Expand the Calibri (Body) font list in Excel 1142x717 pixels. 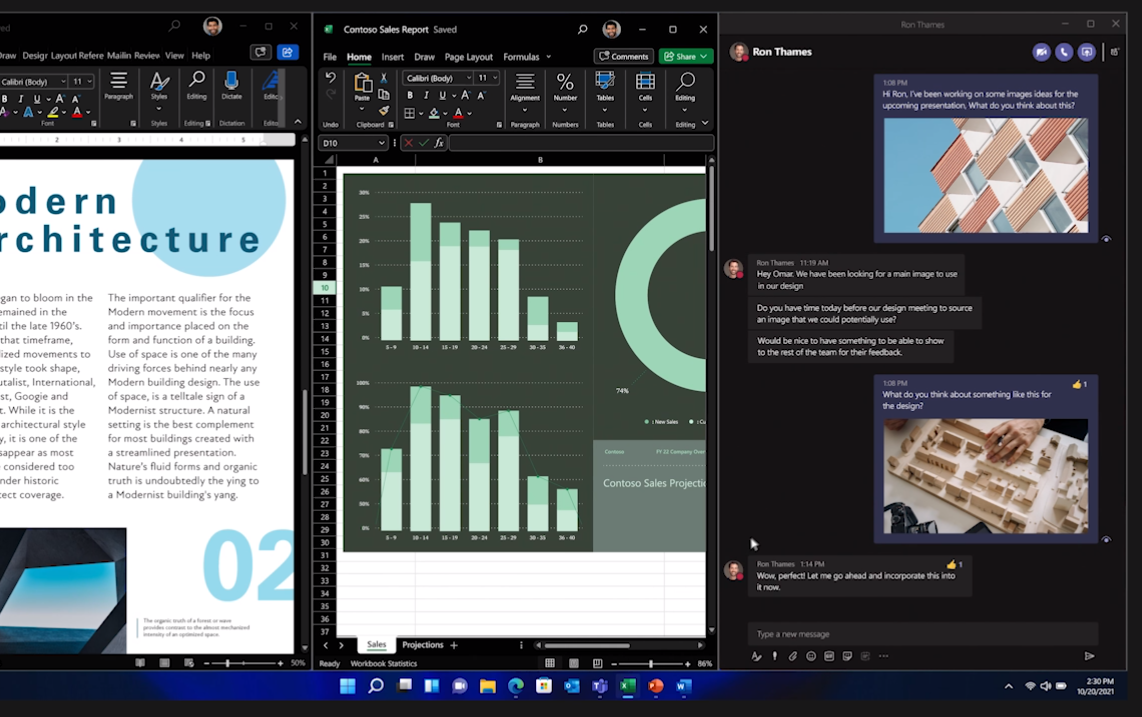467,78
